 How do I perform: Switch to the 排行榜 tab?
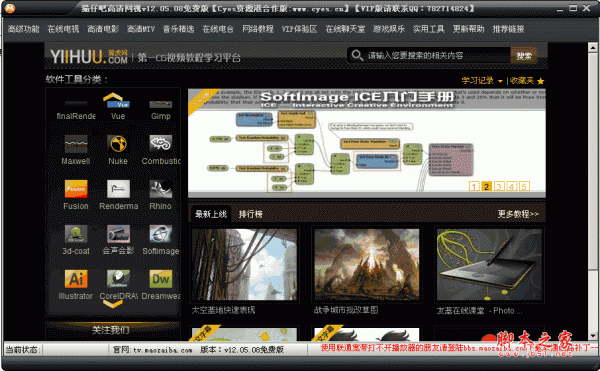251,214
